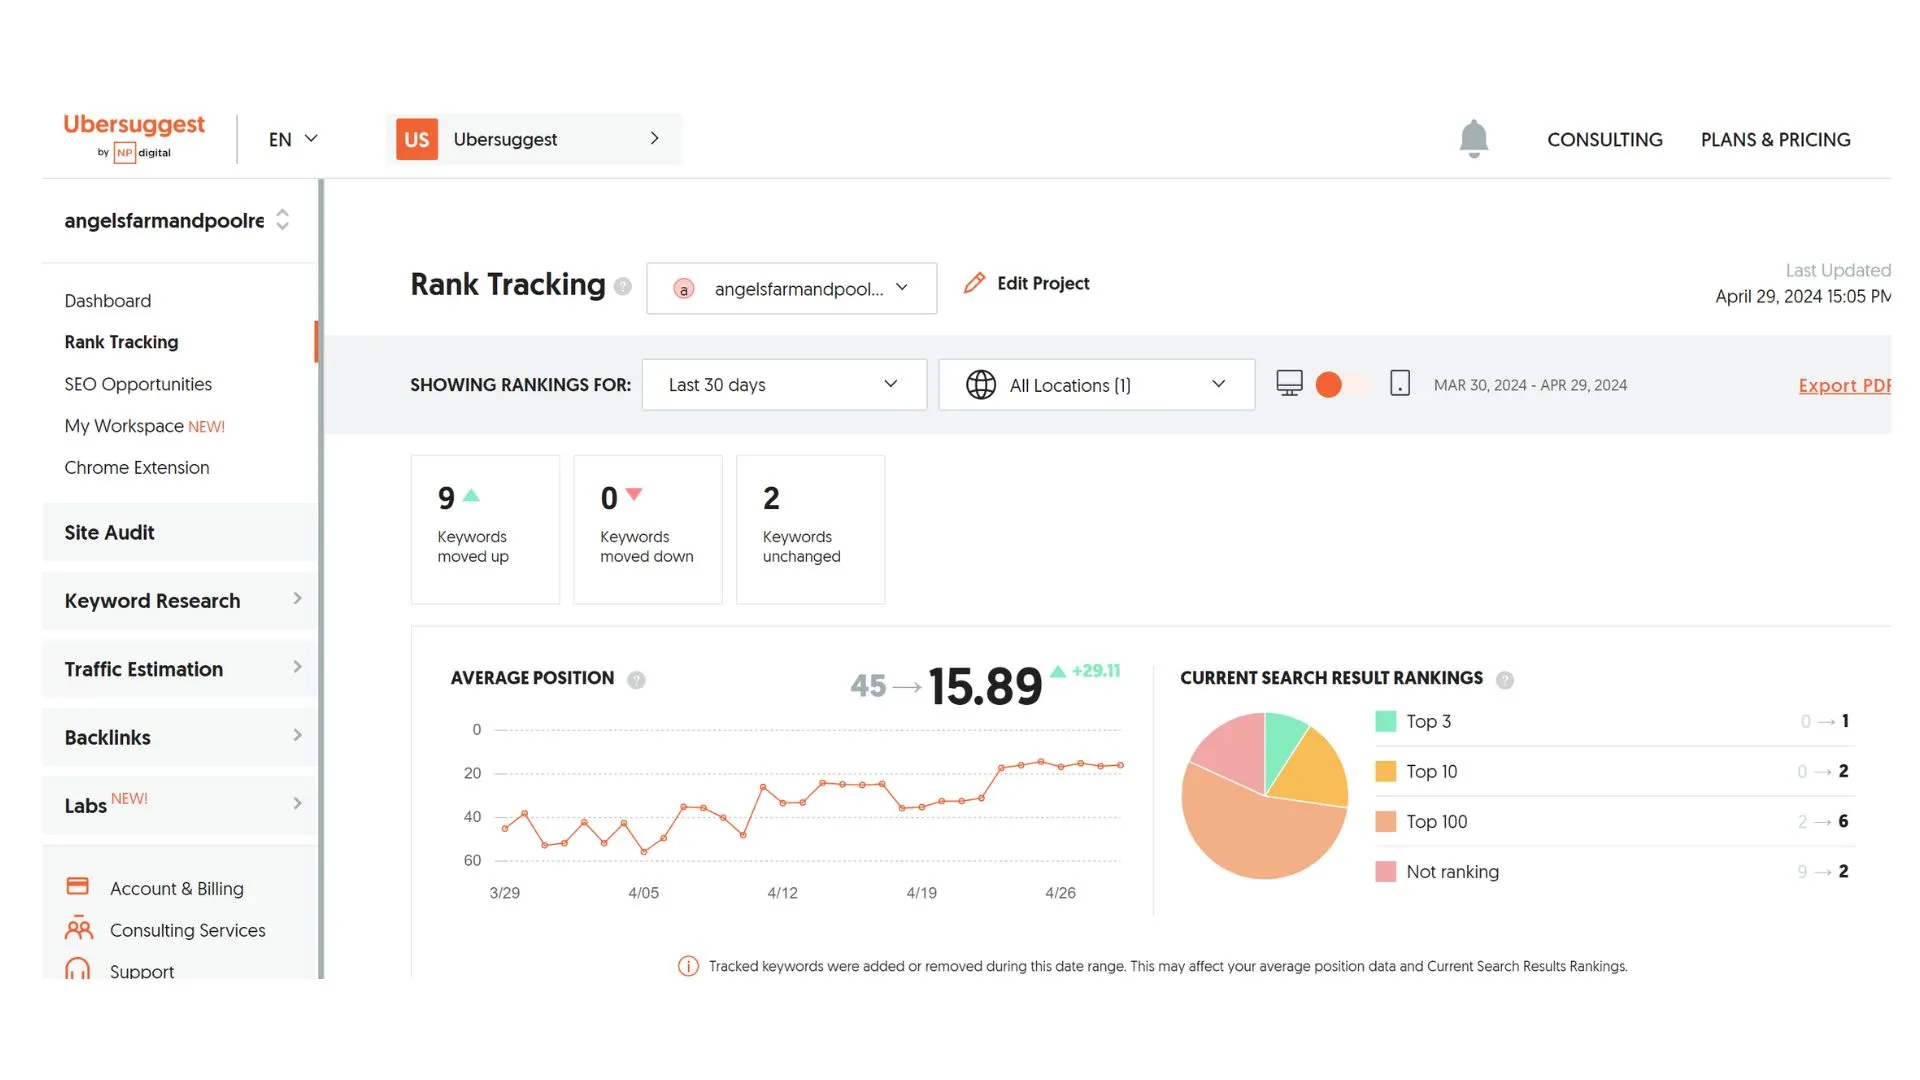Click the project avatar letter 'a' icon

pyautogui.click(x=684, y=289)
